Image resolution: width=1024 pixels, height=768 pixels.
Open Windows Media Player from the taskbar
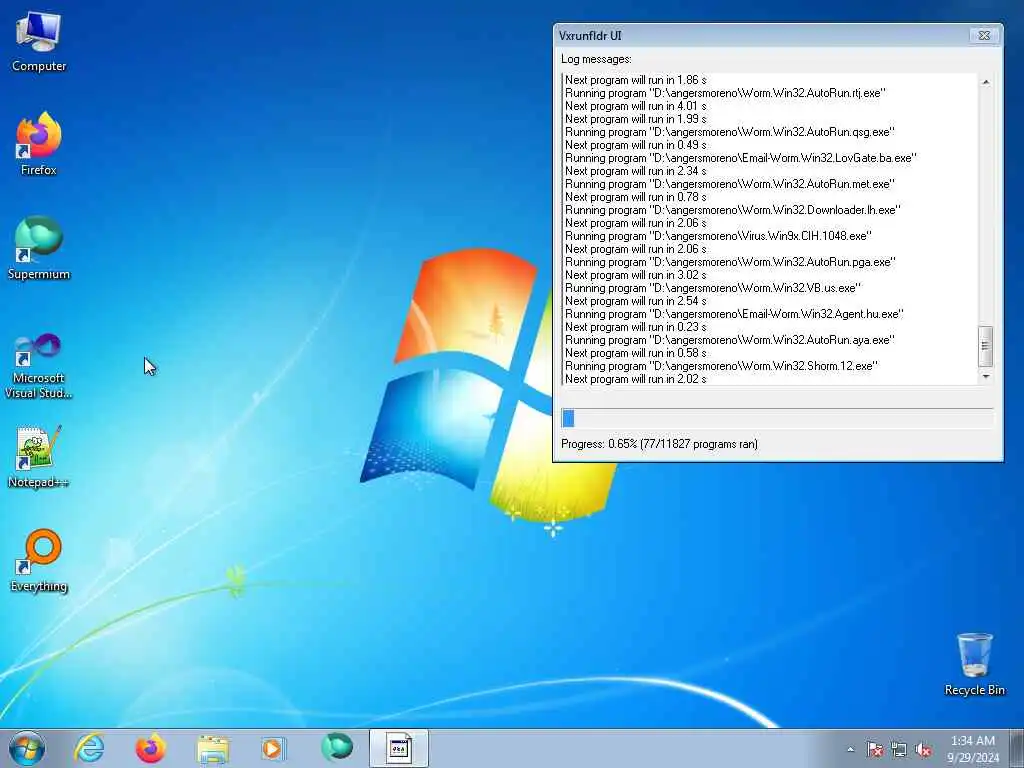coord(273,748)
